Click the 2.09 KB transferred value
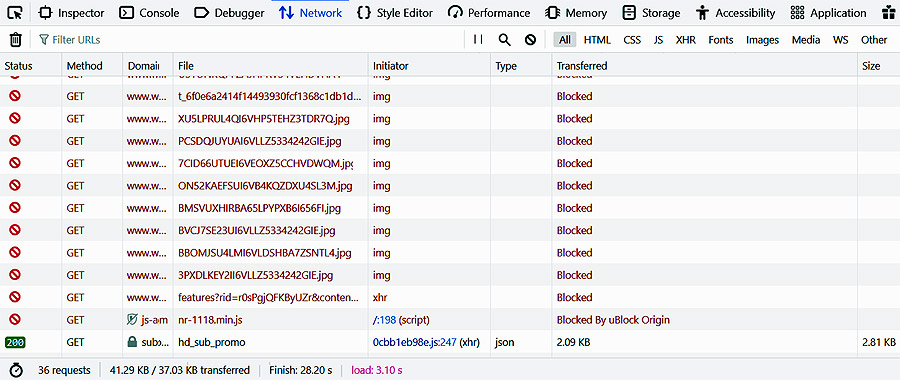 pyautogui.click(x=573, y=342)
